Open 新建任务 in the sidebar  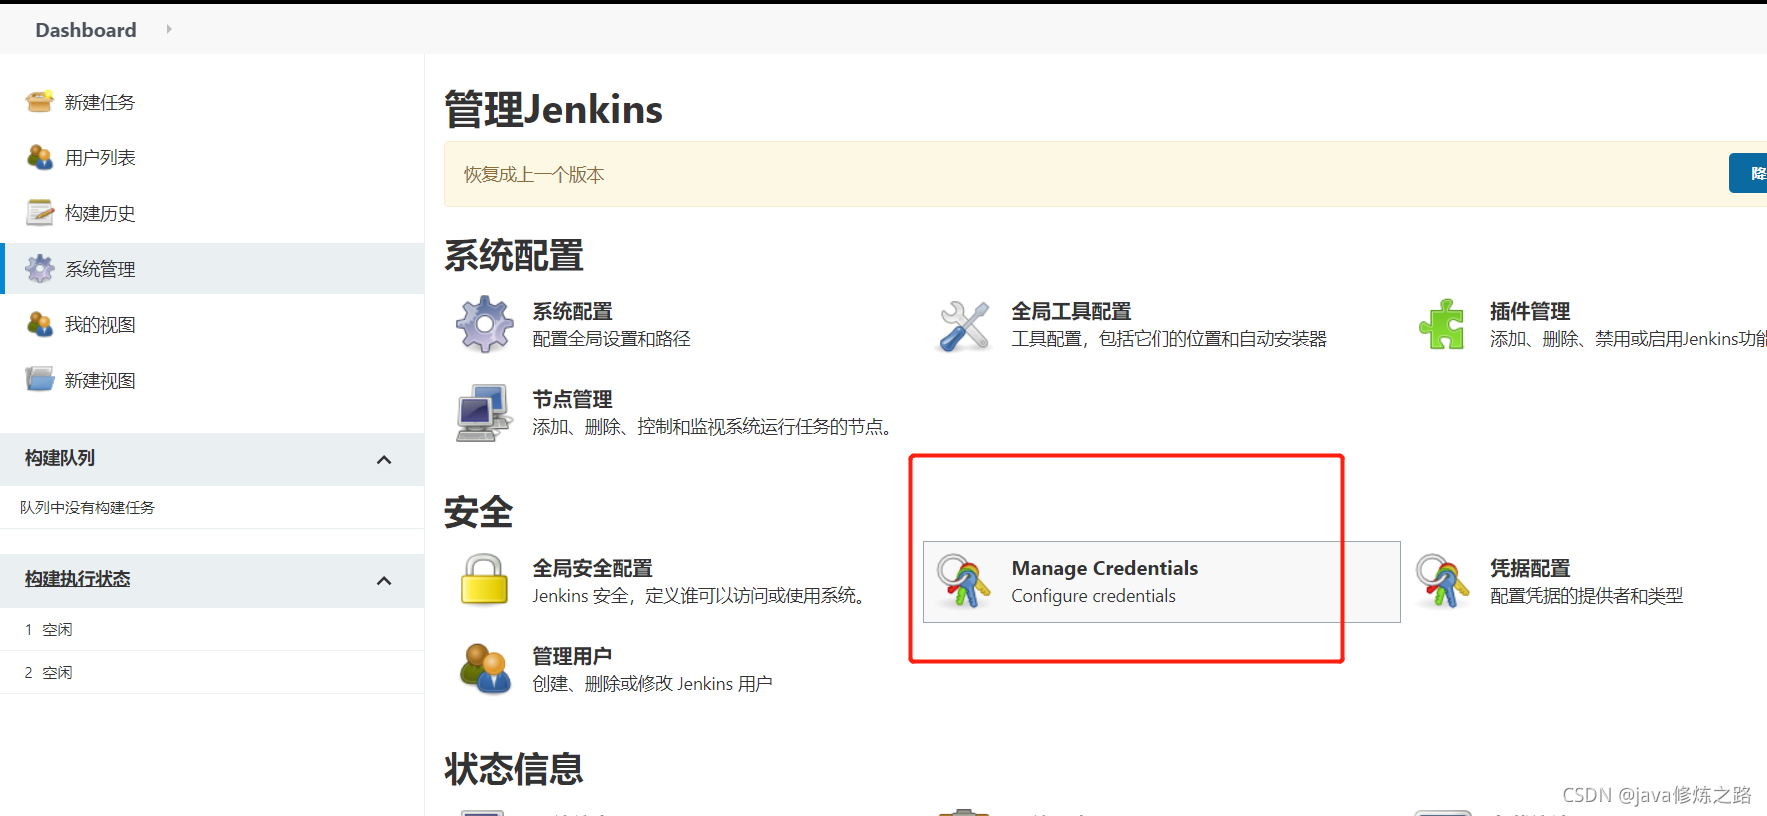tap(100, 102)
